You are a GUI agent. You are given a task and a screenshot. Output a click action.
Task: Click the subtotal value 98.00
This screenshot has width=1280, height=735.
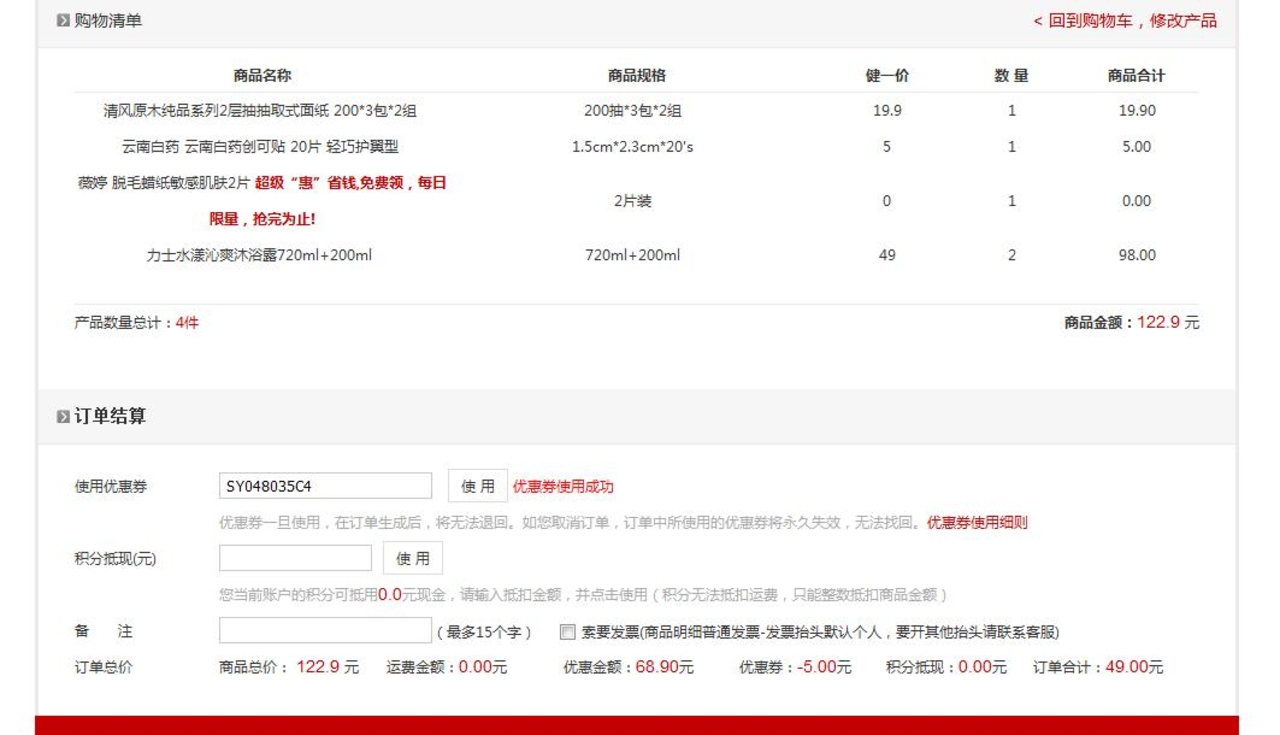coord(1137,255)
